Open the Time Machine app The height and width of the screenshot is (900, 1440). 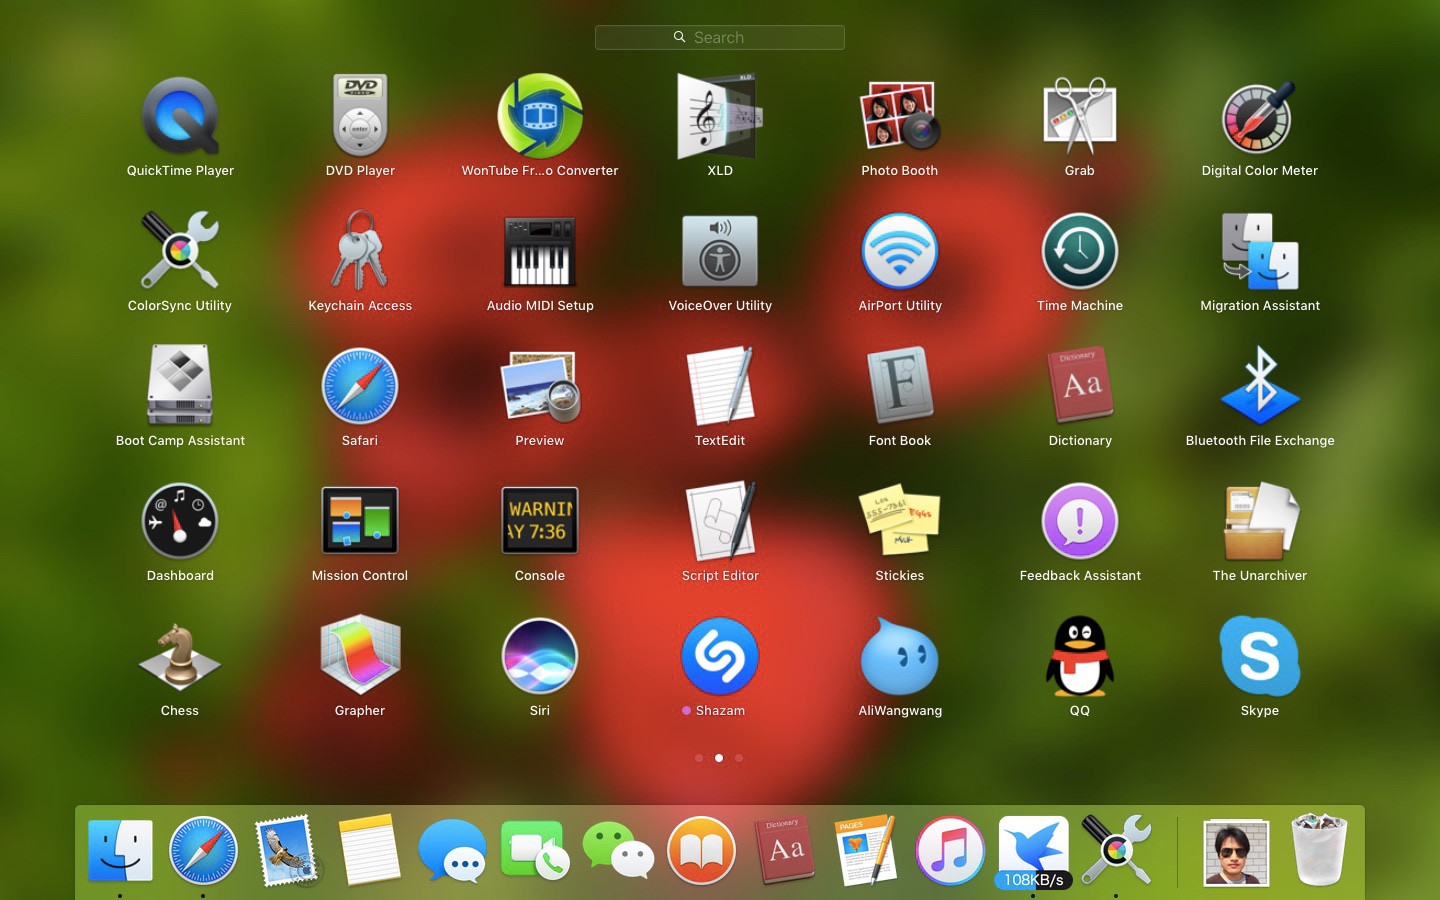[1079, 252]
